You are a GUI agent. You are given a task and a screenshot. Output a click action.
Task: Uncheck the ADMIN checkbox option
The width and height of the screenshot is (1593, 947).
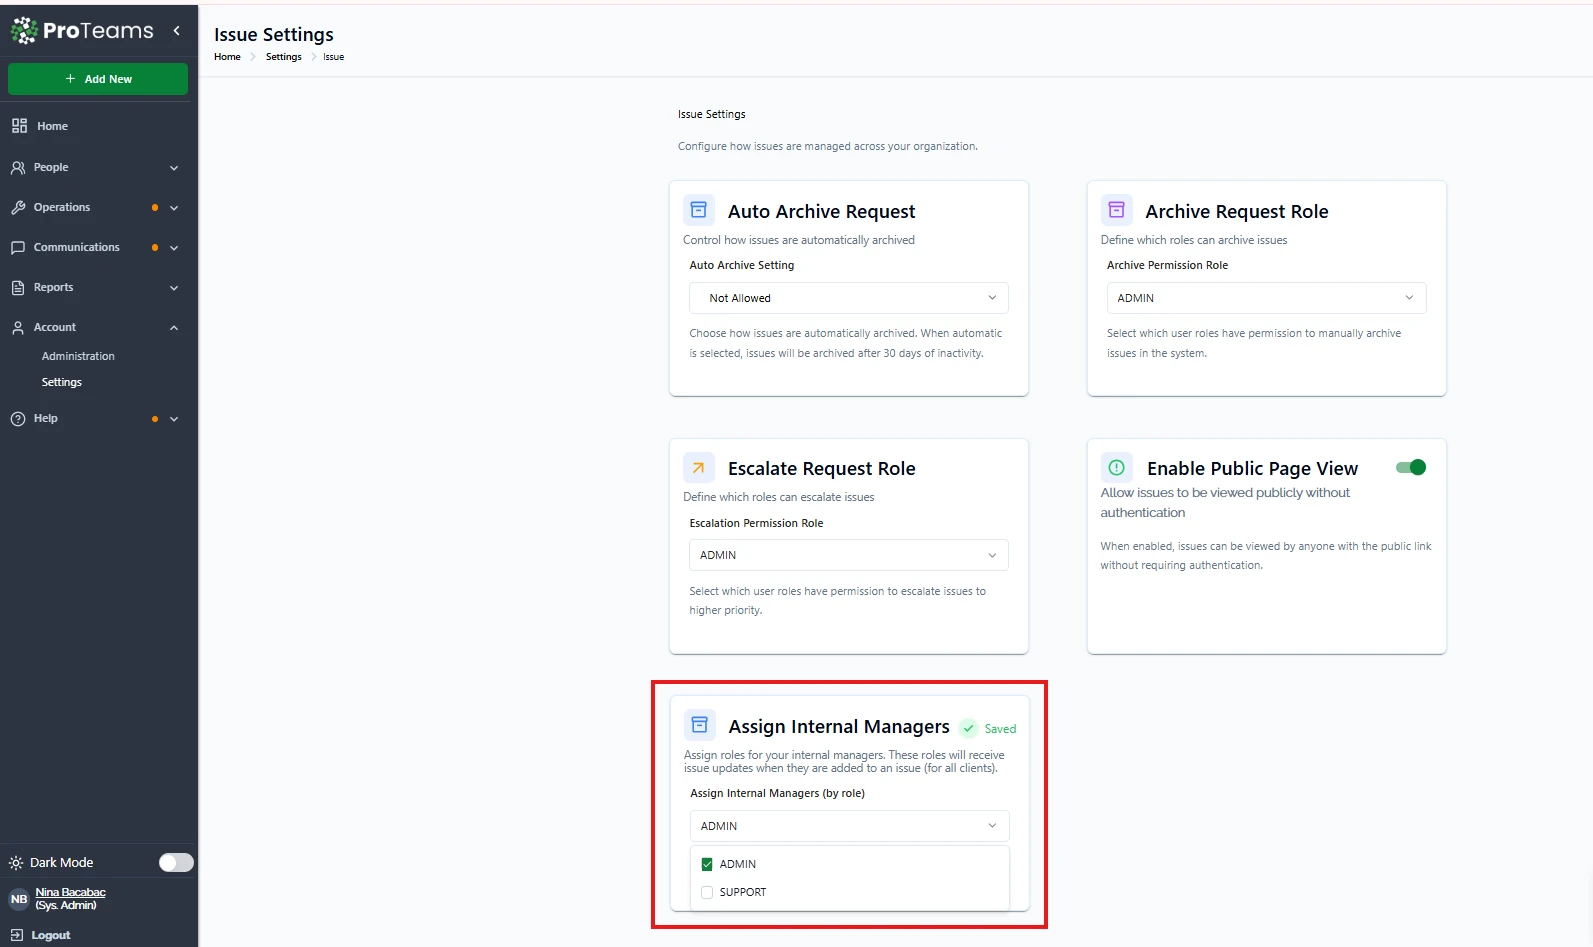tap(707, 864)
